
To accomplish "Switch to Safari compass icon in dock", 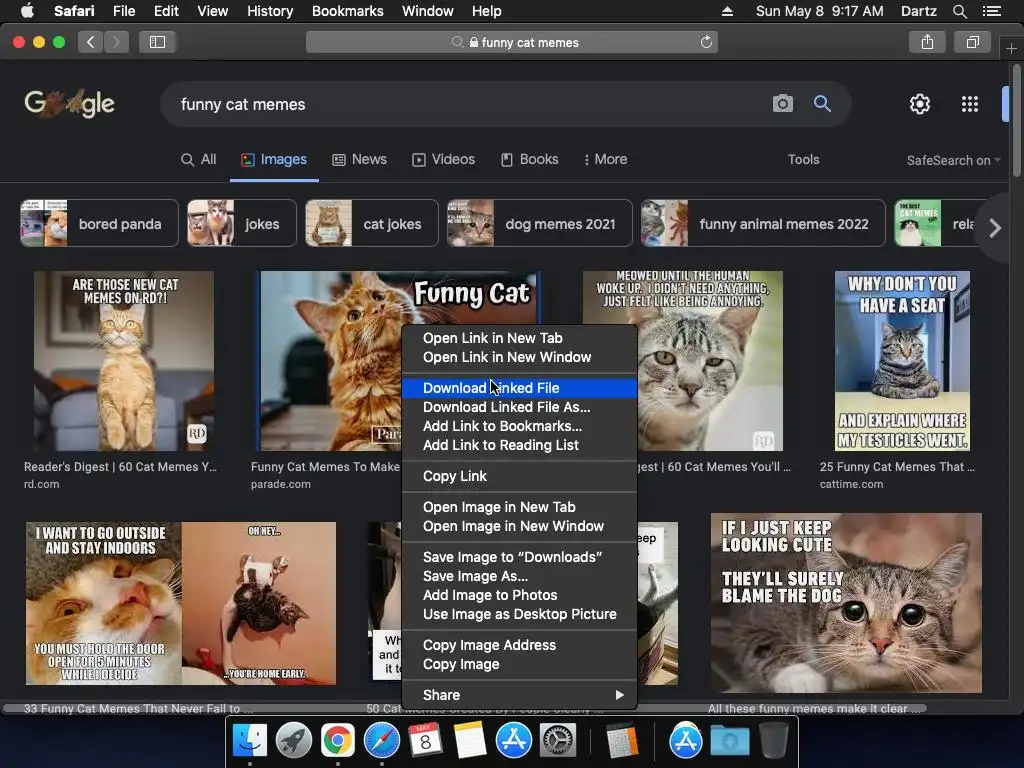I will tap(381, 741).
